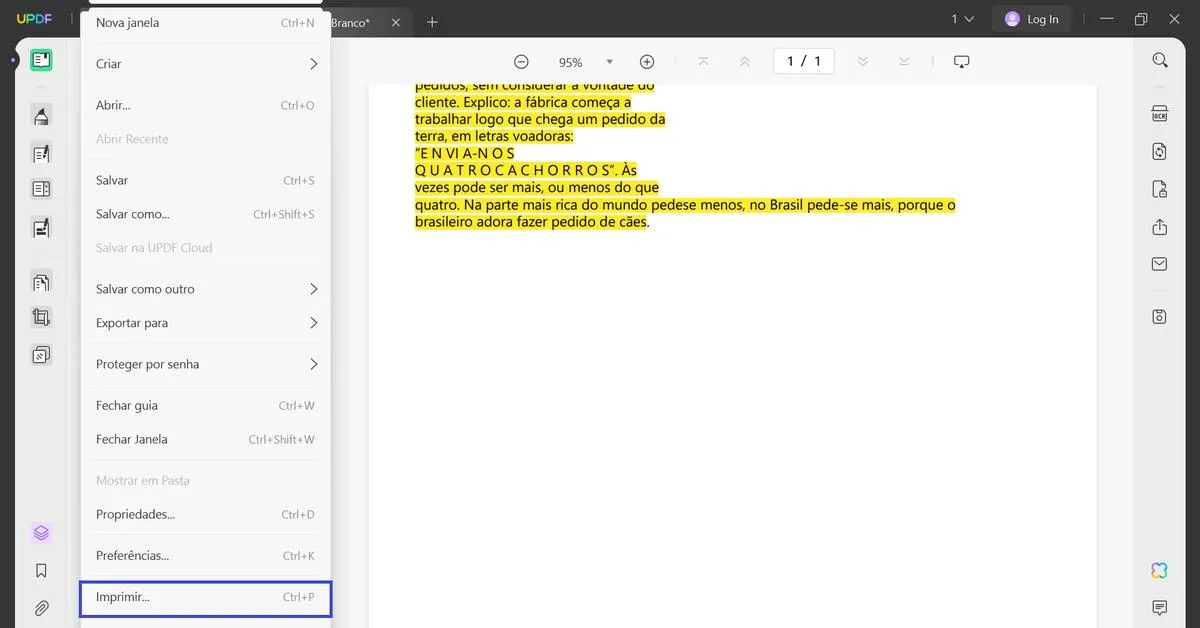
Task: Choose Salvar from the file menu
Action: (x=205, y=180)
